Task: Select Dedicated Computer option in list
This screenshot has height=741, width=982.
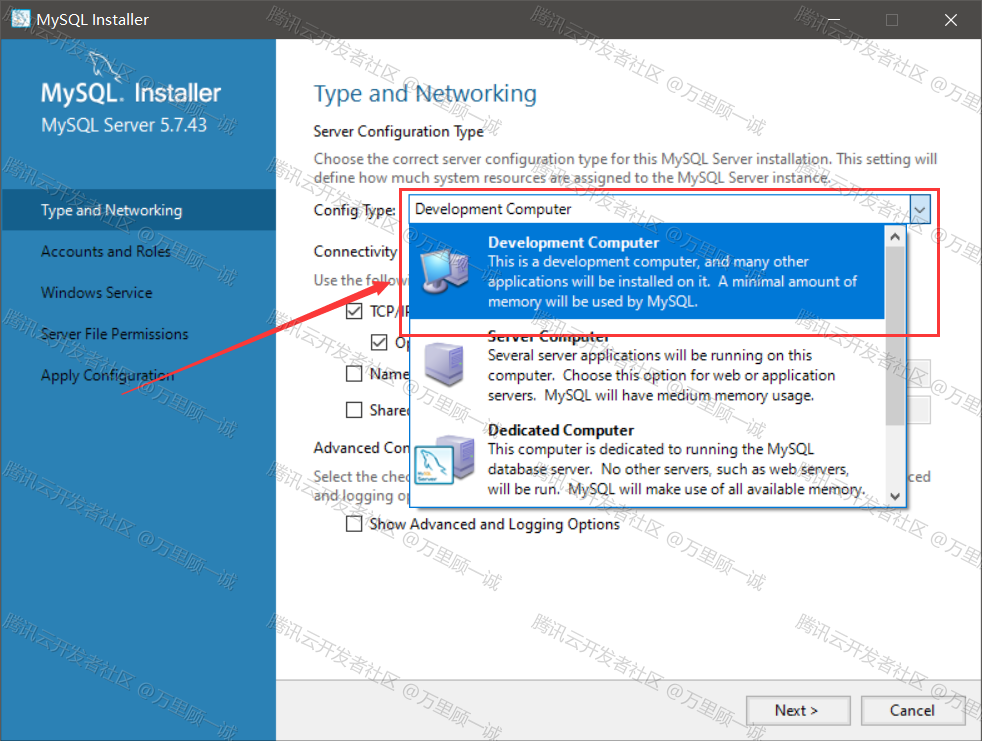Action: coord(647,460)
